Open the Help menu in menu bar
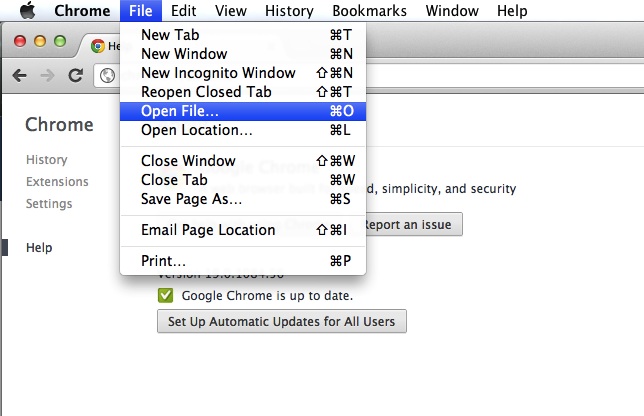 [x=512, y=11]
